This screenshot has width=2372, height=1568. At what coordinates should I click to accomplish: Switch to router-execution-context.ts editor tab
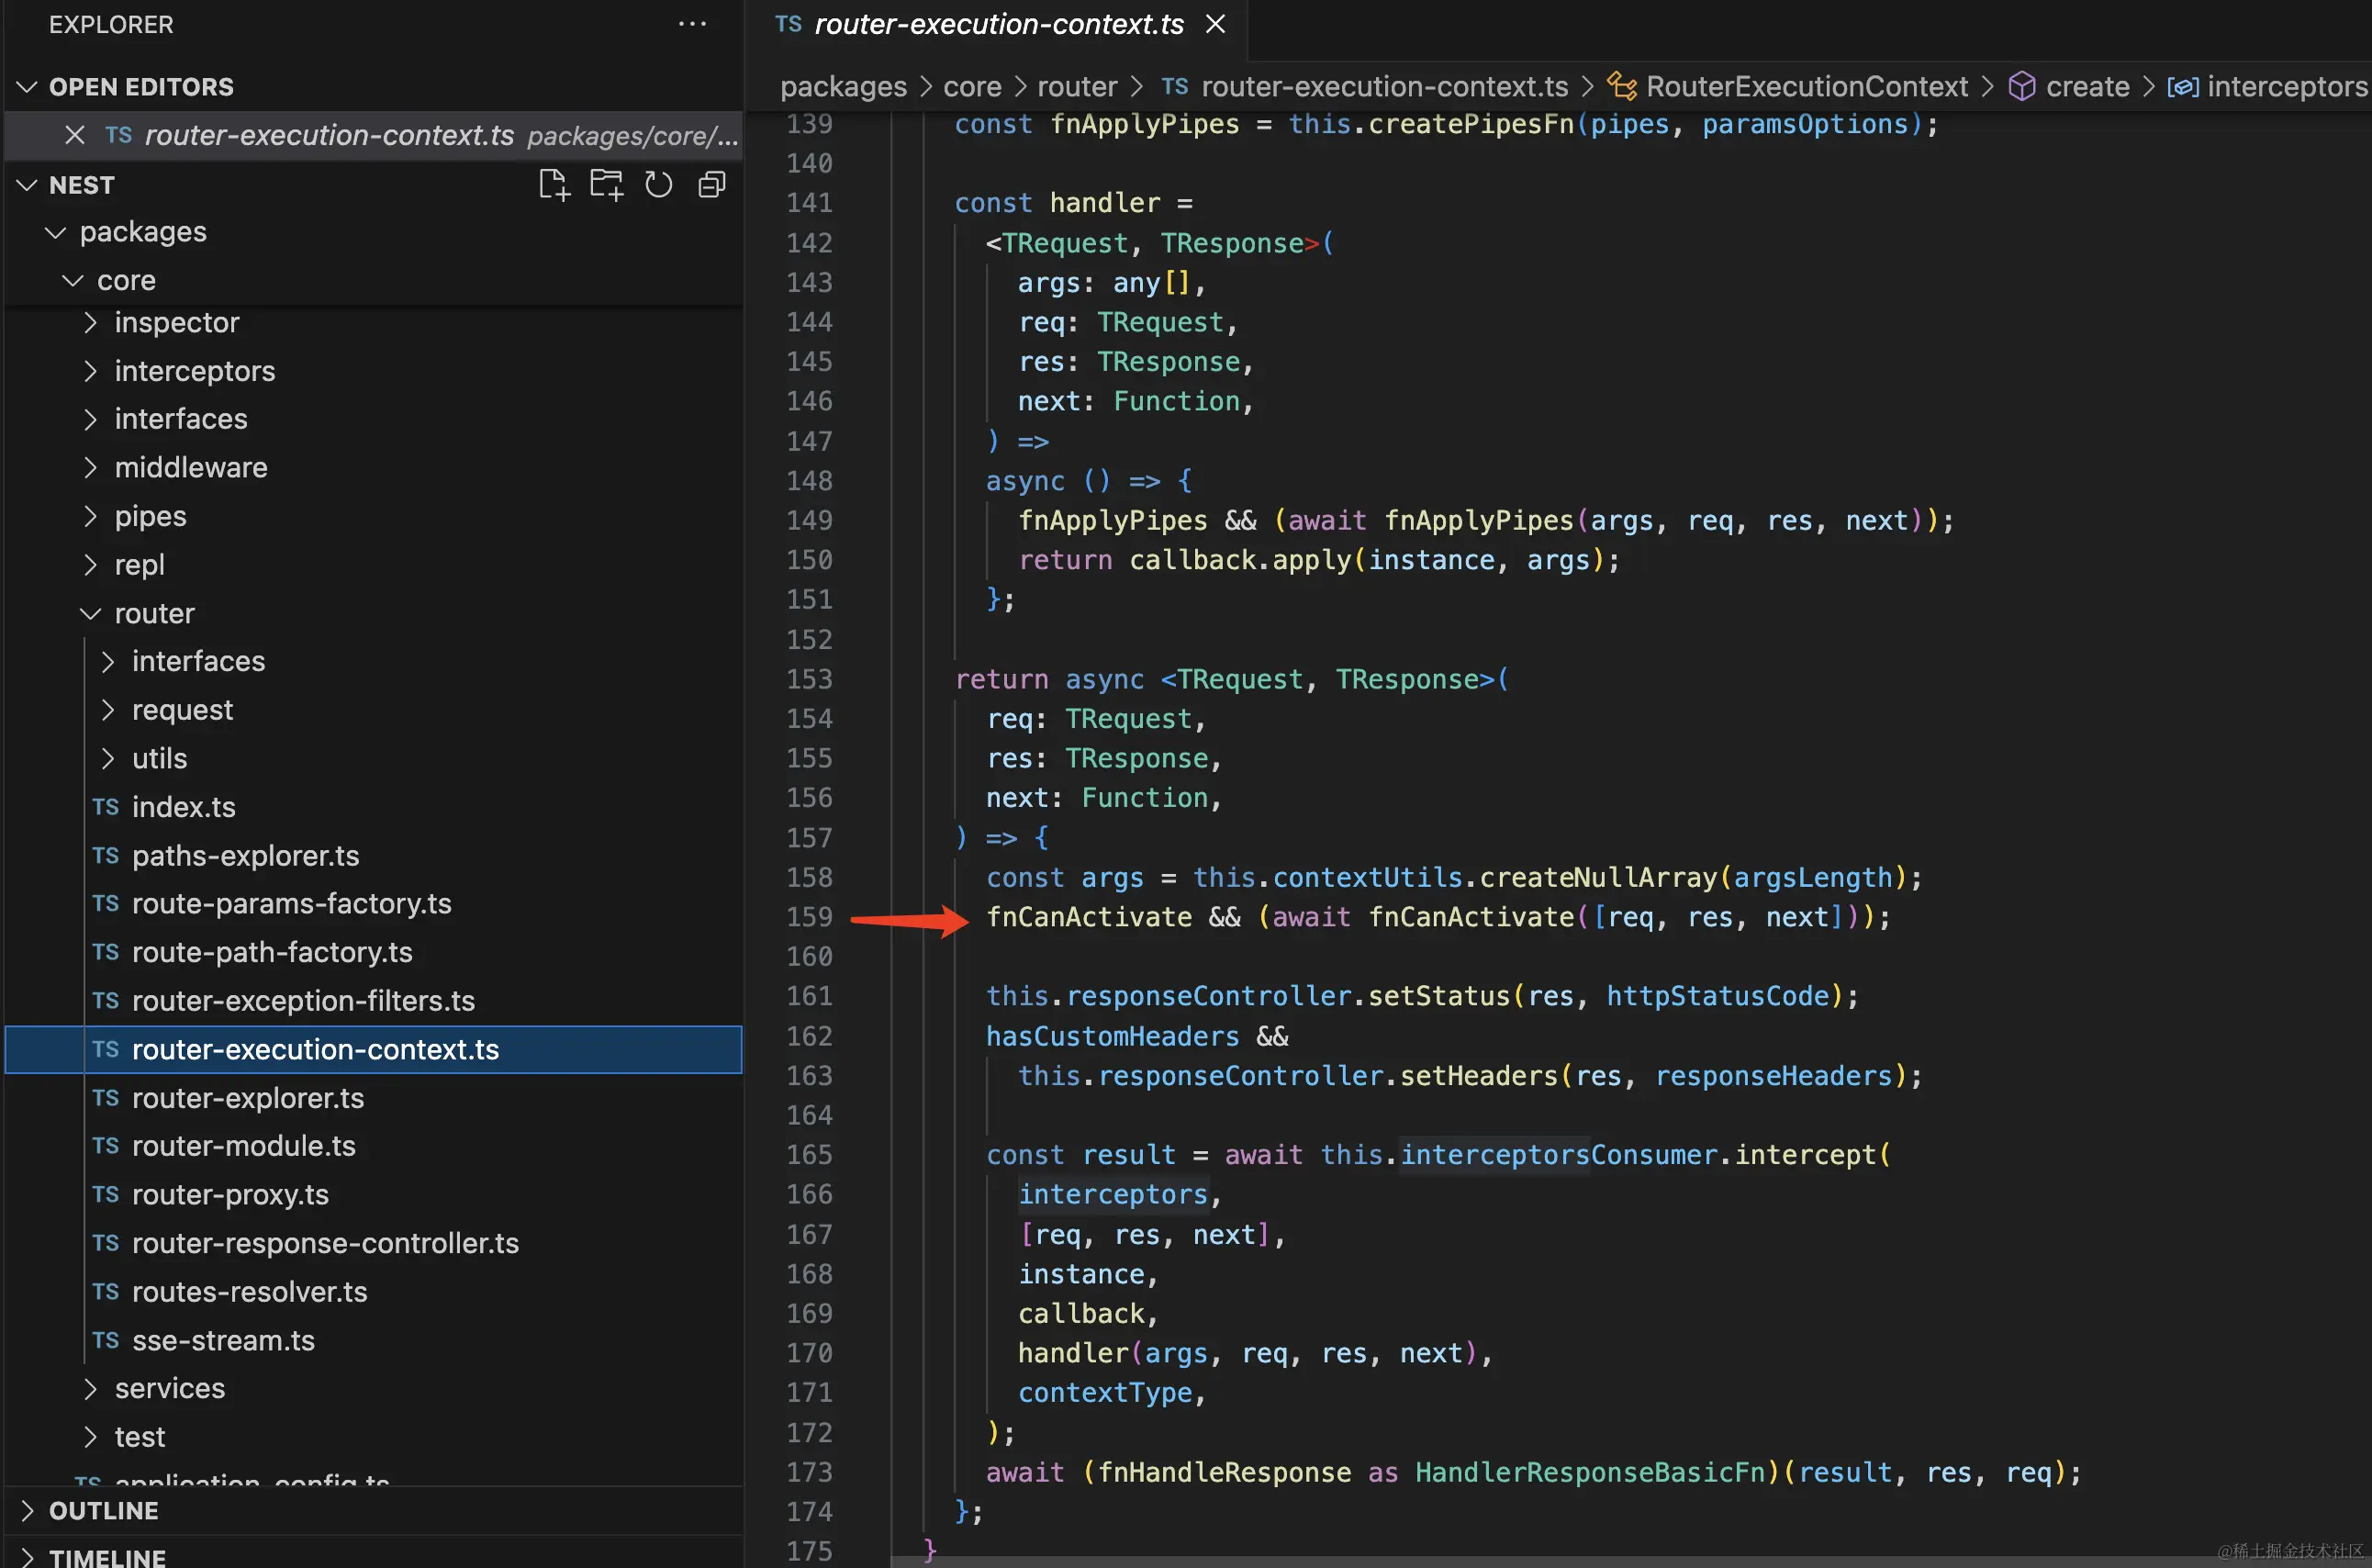[998, 24]
